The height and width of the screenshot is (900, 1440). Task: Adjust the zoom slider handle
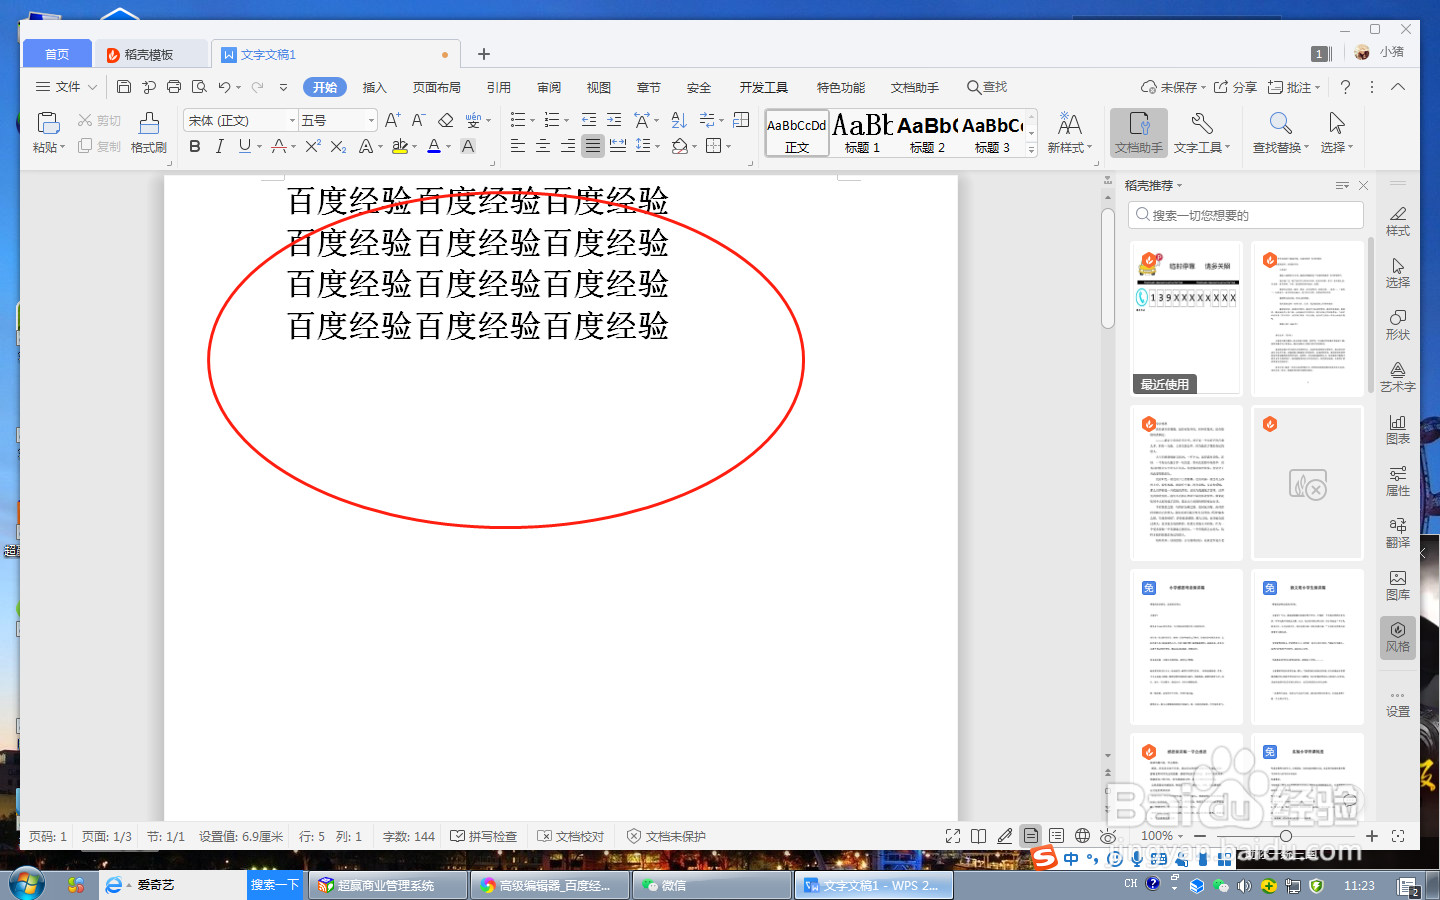[x=1286, y=836]
